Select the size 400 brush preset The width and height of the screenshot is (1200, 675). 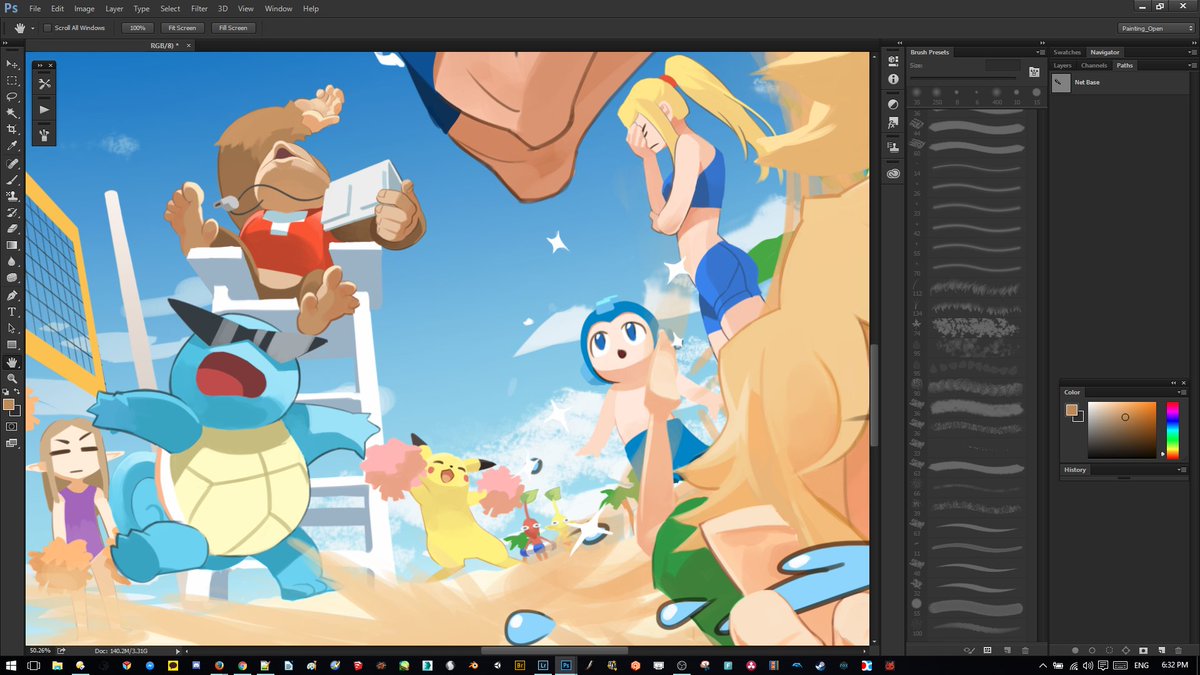click(x=997, y=94)
